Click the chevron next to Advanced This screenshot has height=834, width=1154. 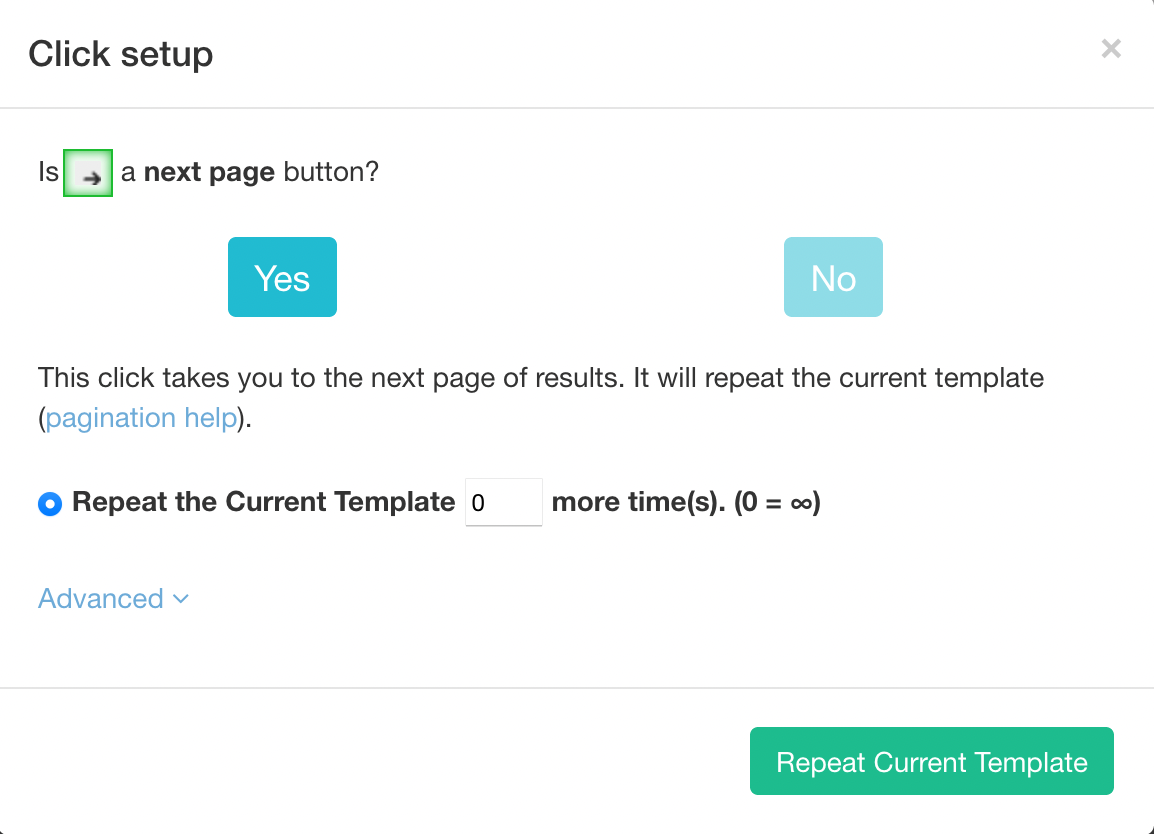181,599
